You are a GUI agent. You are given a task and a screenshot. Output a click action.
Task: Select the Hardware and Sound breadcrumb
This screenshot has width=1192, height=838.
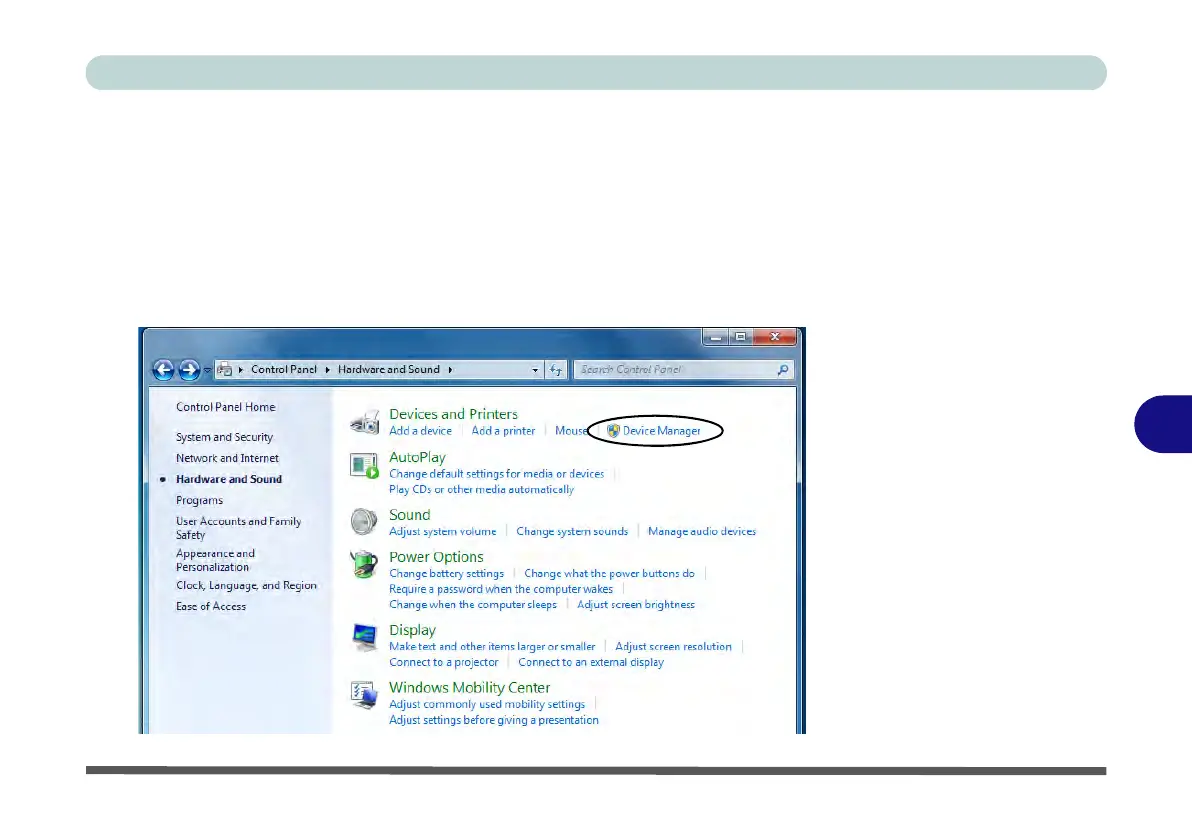click(388, 370)
